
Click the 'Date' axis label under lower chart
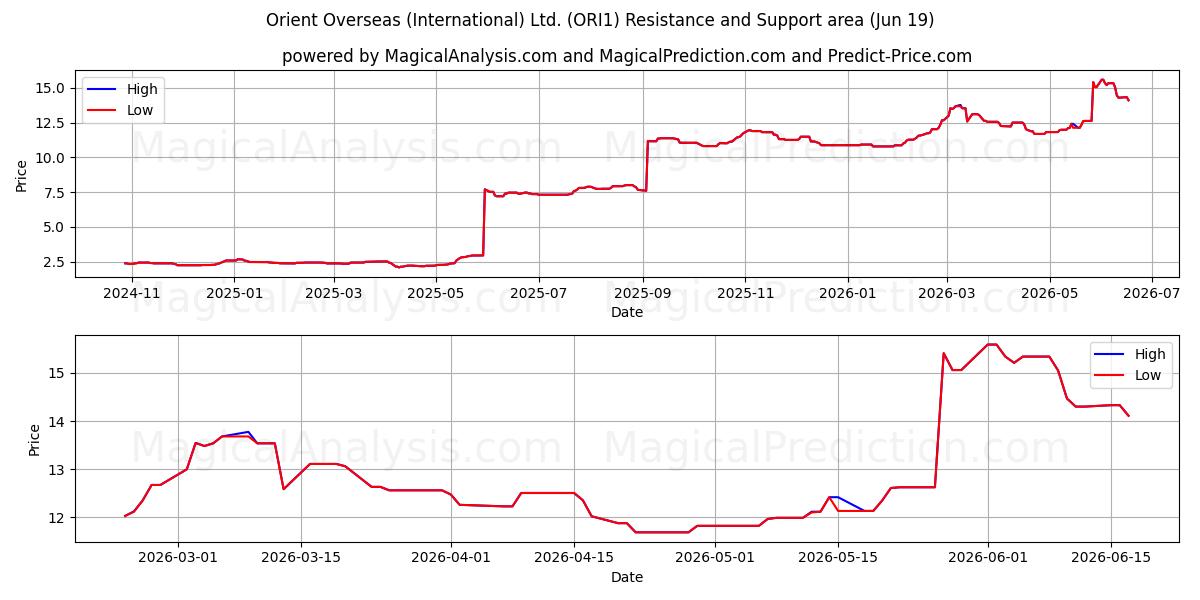click(x=627, y=577)
